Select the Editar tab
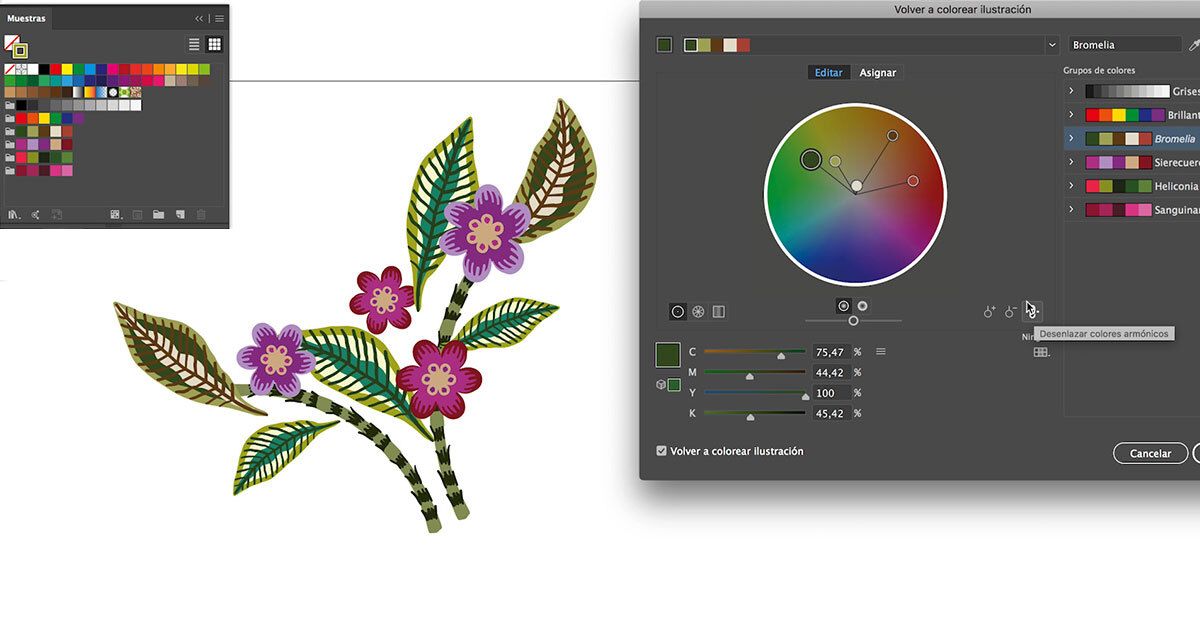Image resolution: width=1200 pixels, height=630 pixels. point(828,73)
